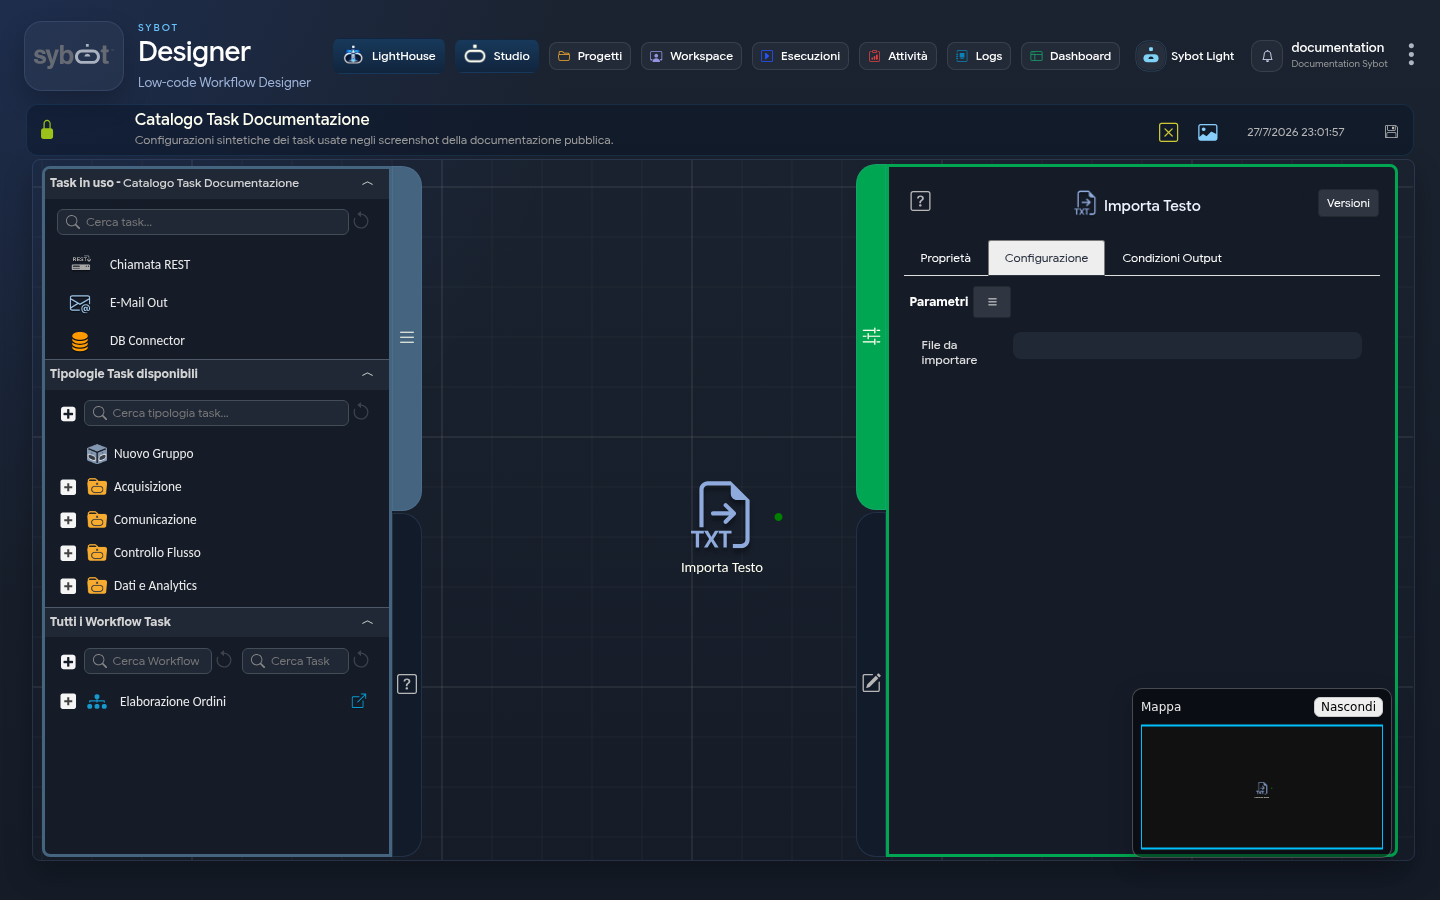Click the notification bell icon
The image size is (1440, 900).
pyautogui.click(x=1267, y=56)
